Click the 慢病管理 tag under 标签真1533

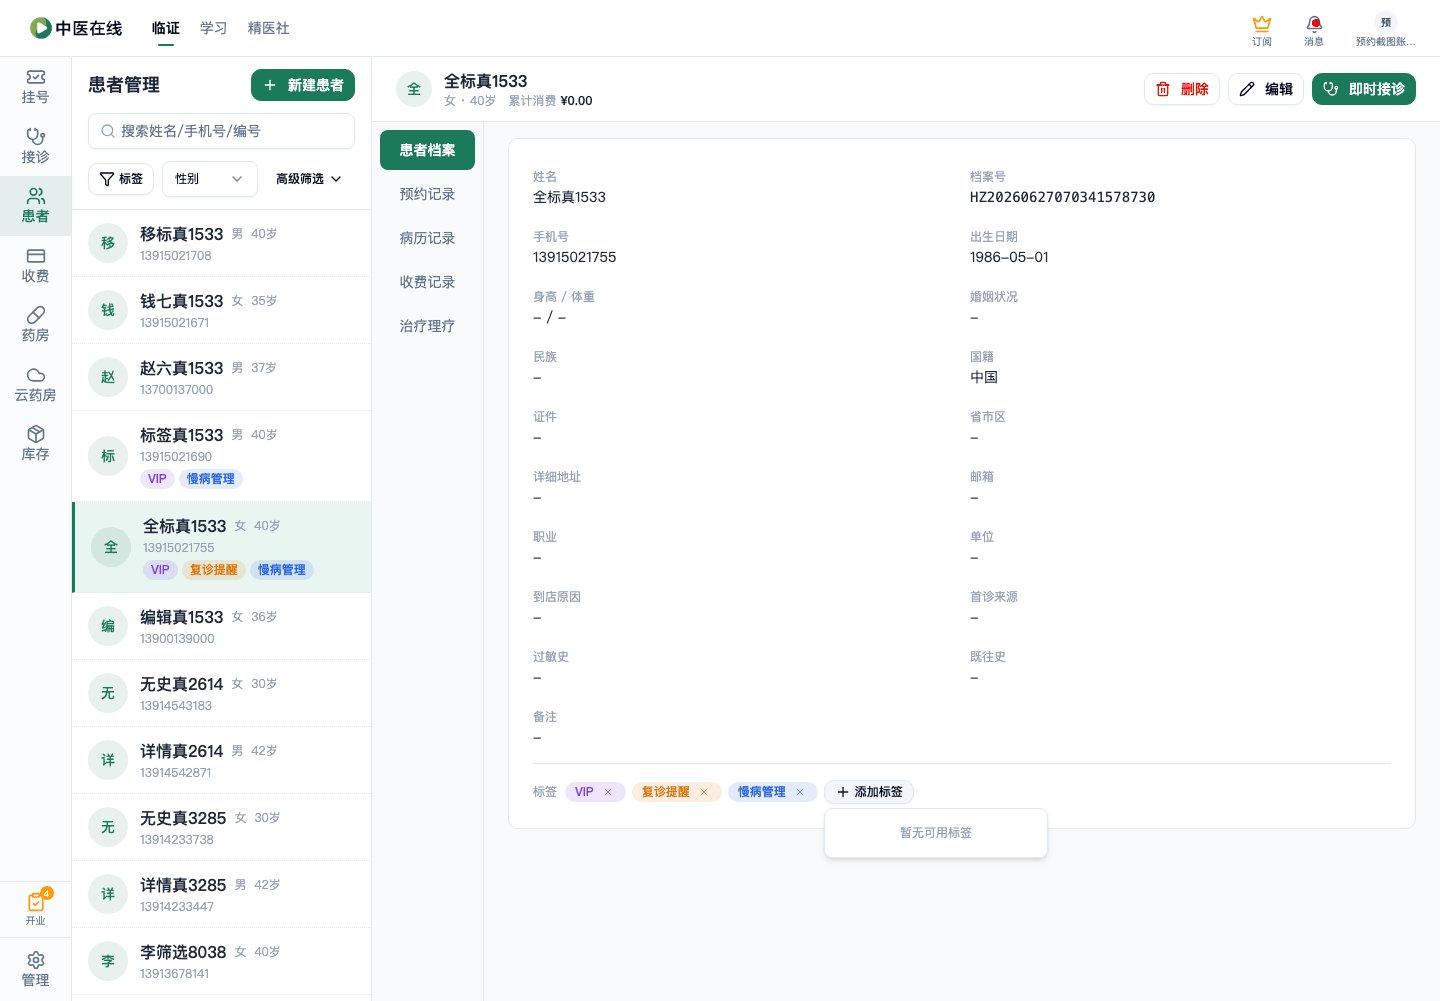pos(211,479)
